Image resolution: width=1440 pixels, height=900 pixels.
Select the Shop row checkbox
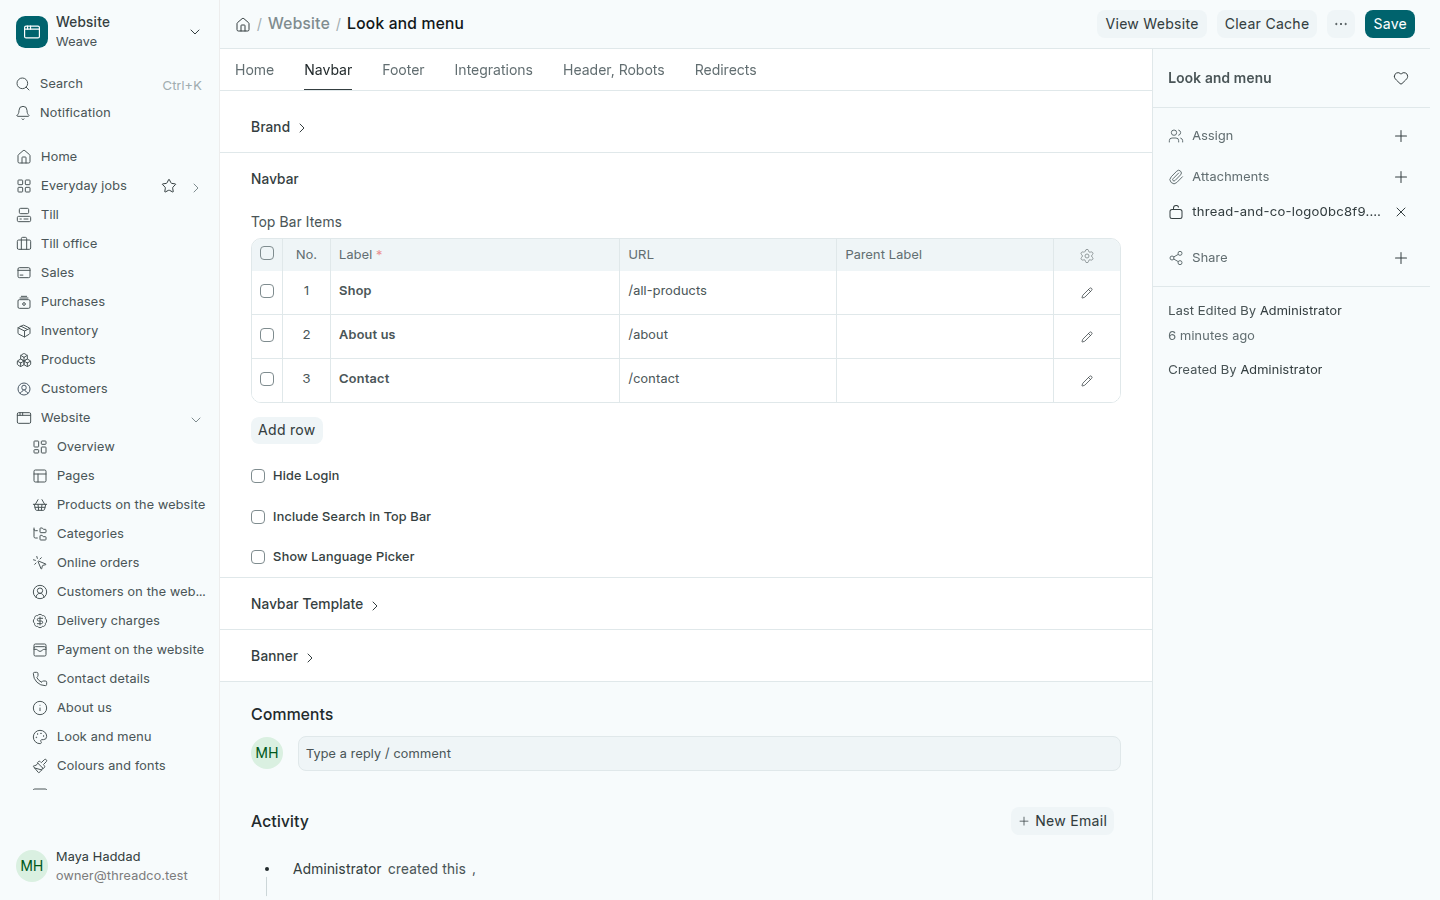click(267, 291)
